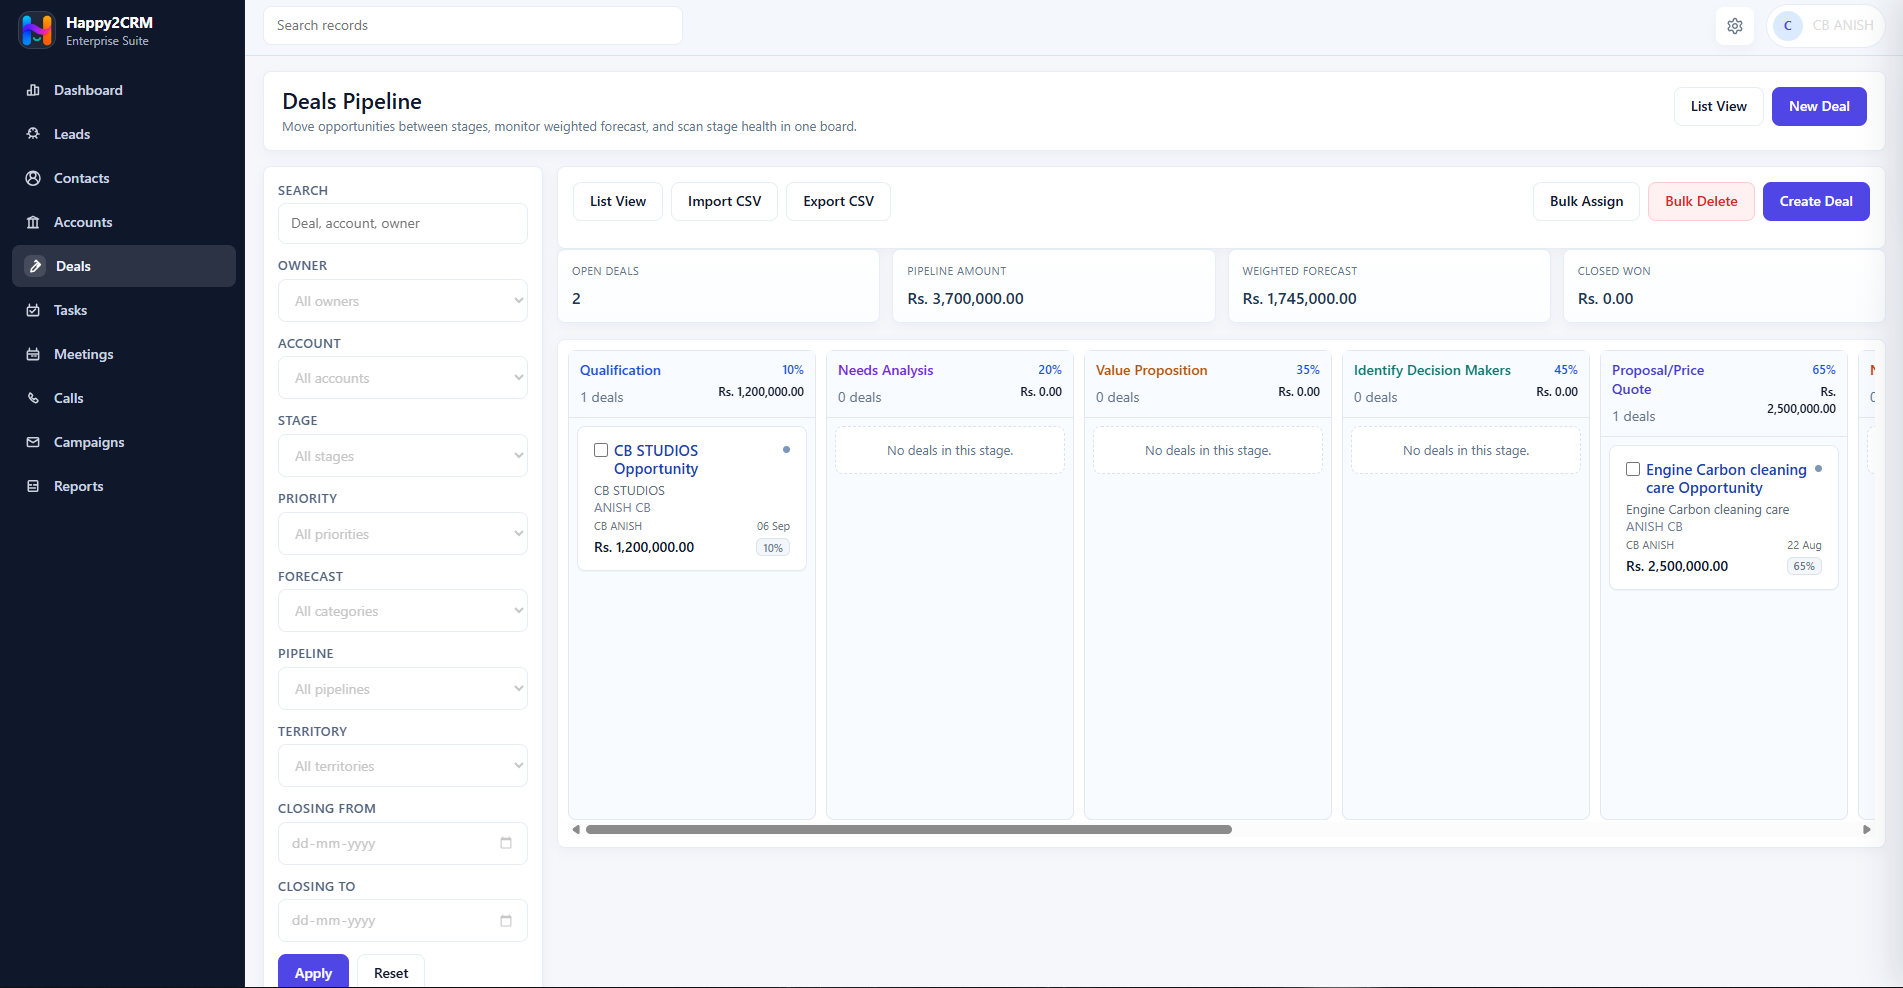Expand the All owners dropdown
Screen dimensions: 1903x988
coord(403,301)
